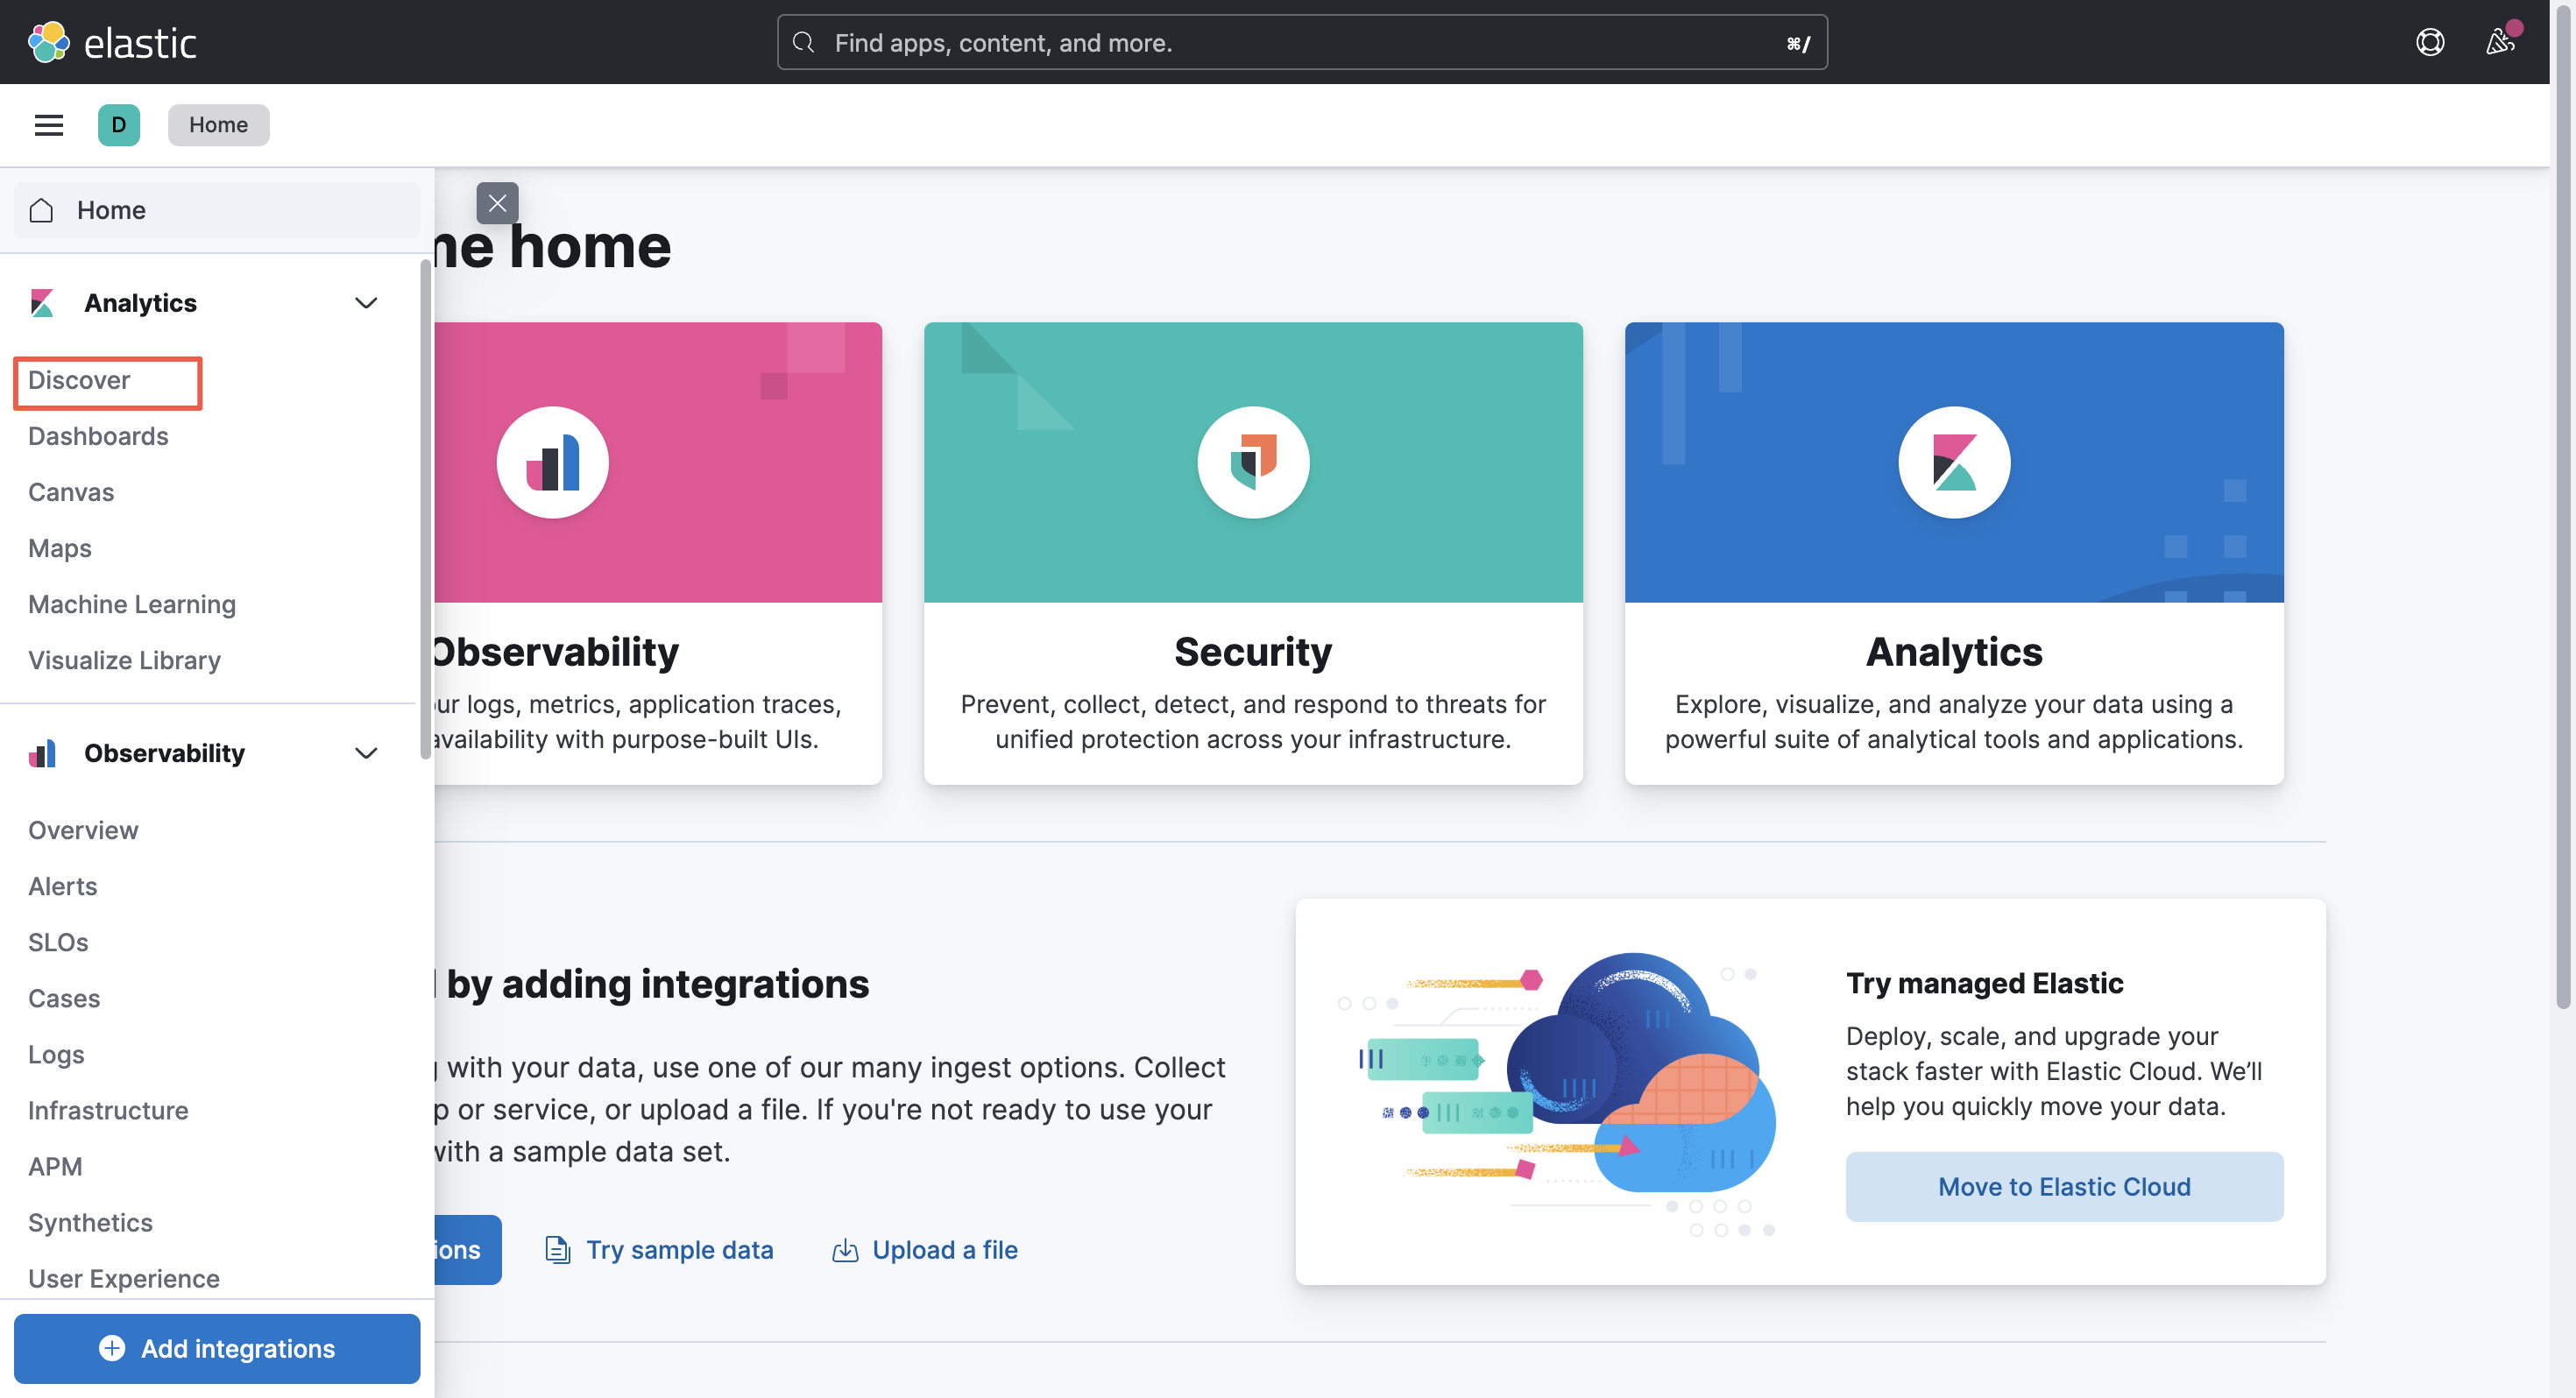The height and width of the screenshot is (1398, 2576).
Task: Open User Experience in the sidebar
Action: pyautogui.click(x=124, y=1278)
